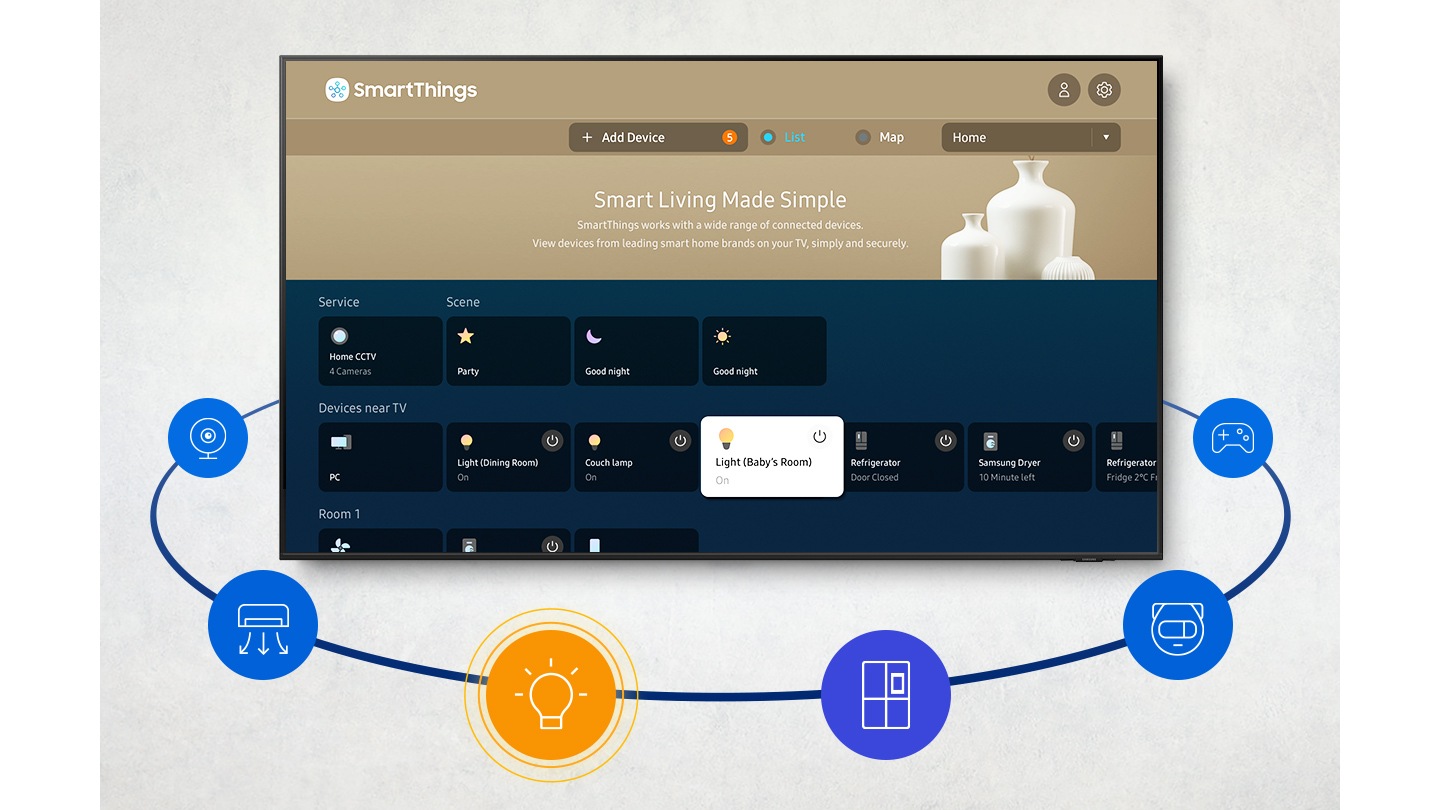
Task: Toggle power for Light (Dining Room)
Action: [552, 440]
